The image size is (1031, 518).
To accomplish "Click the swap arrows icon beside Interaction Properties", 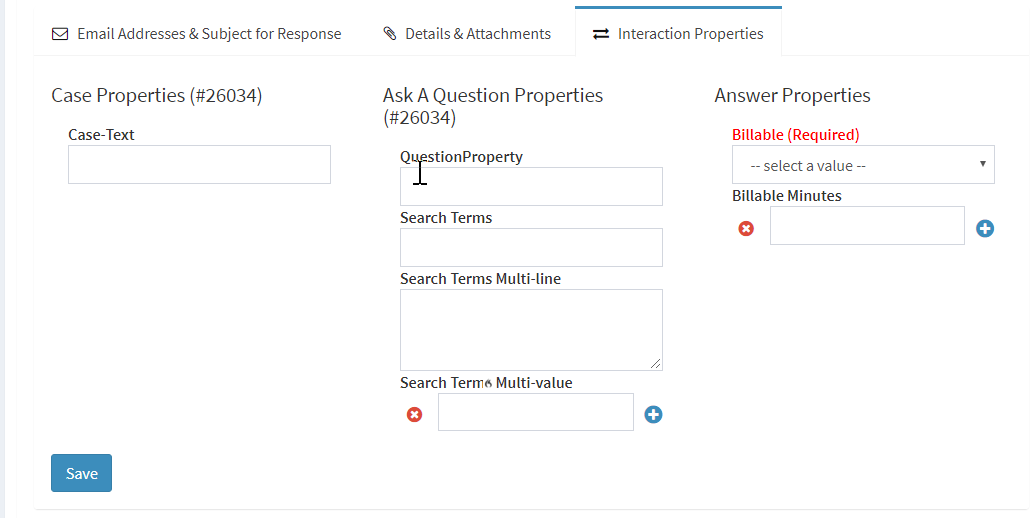I will click(x=601, y=34).
